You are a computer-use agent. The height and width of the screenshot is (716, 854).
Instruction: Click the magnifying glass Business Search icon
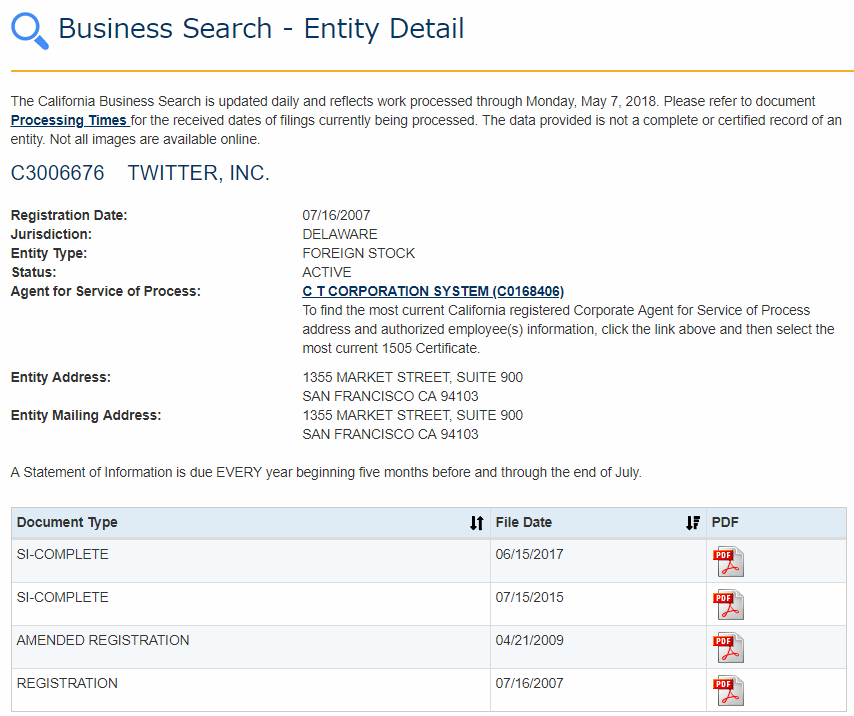pos(29,31)
